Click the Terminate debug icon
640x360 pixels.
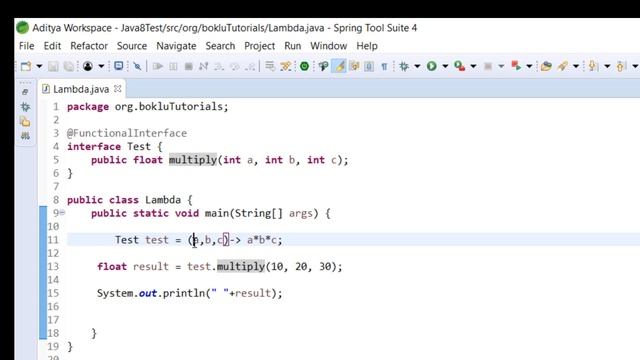click(x=188, y=66)
